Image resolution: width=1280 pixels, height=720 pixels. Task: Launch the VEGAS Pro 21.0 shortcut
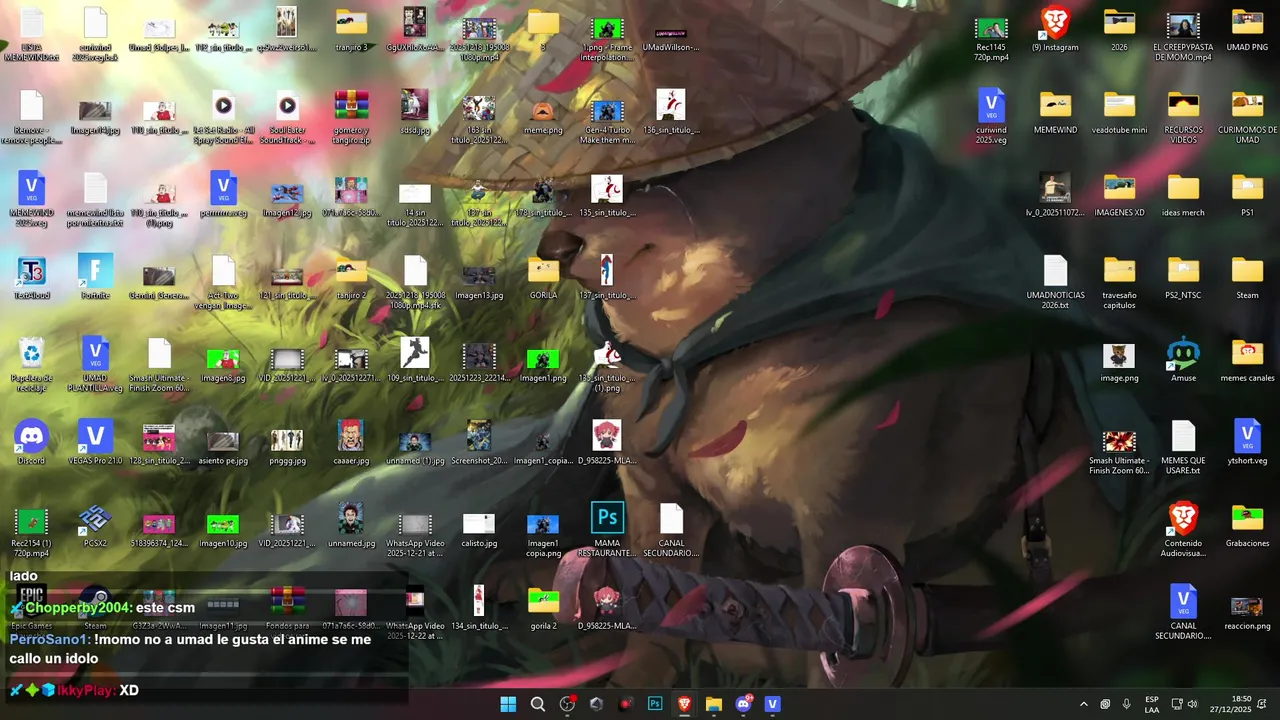tap(95, 444)
